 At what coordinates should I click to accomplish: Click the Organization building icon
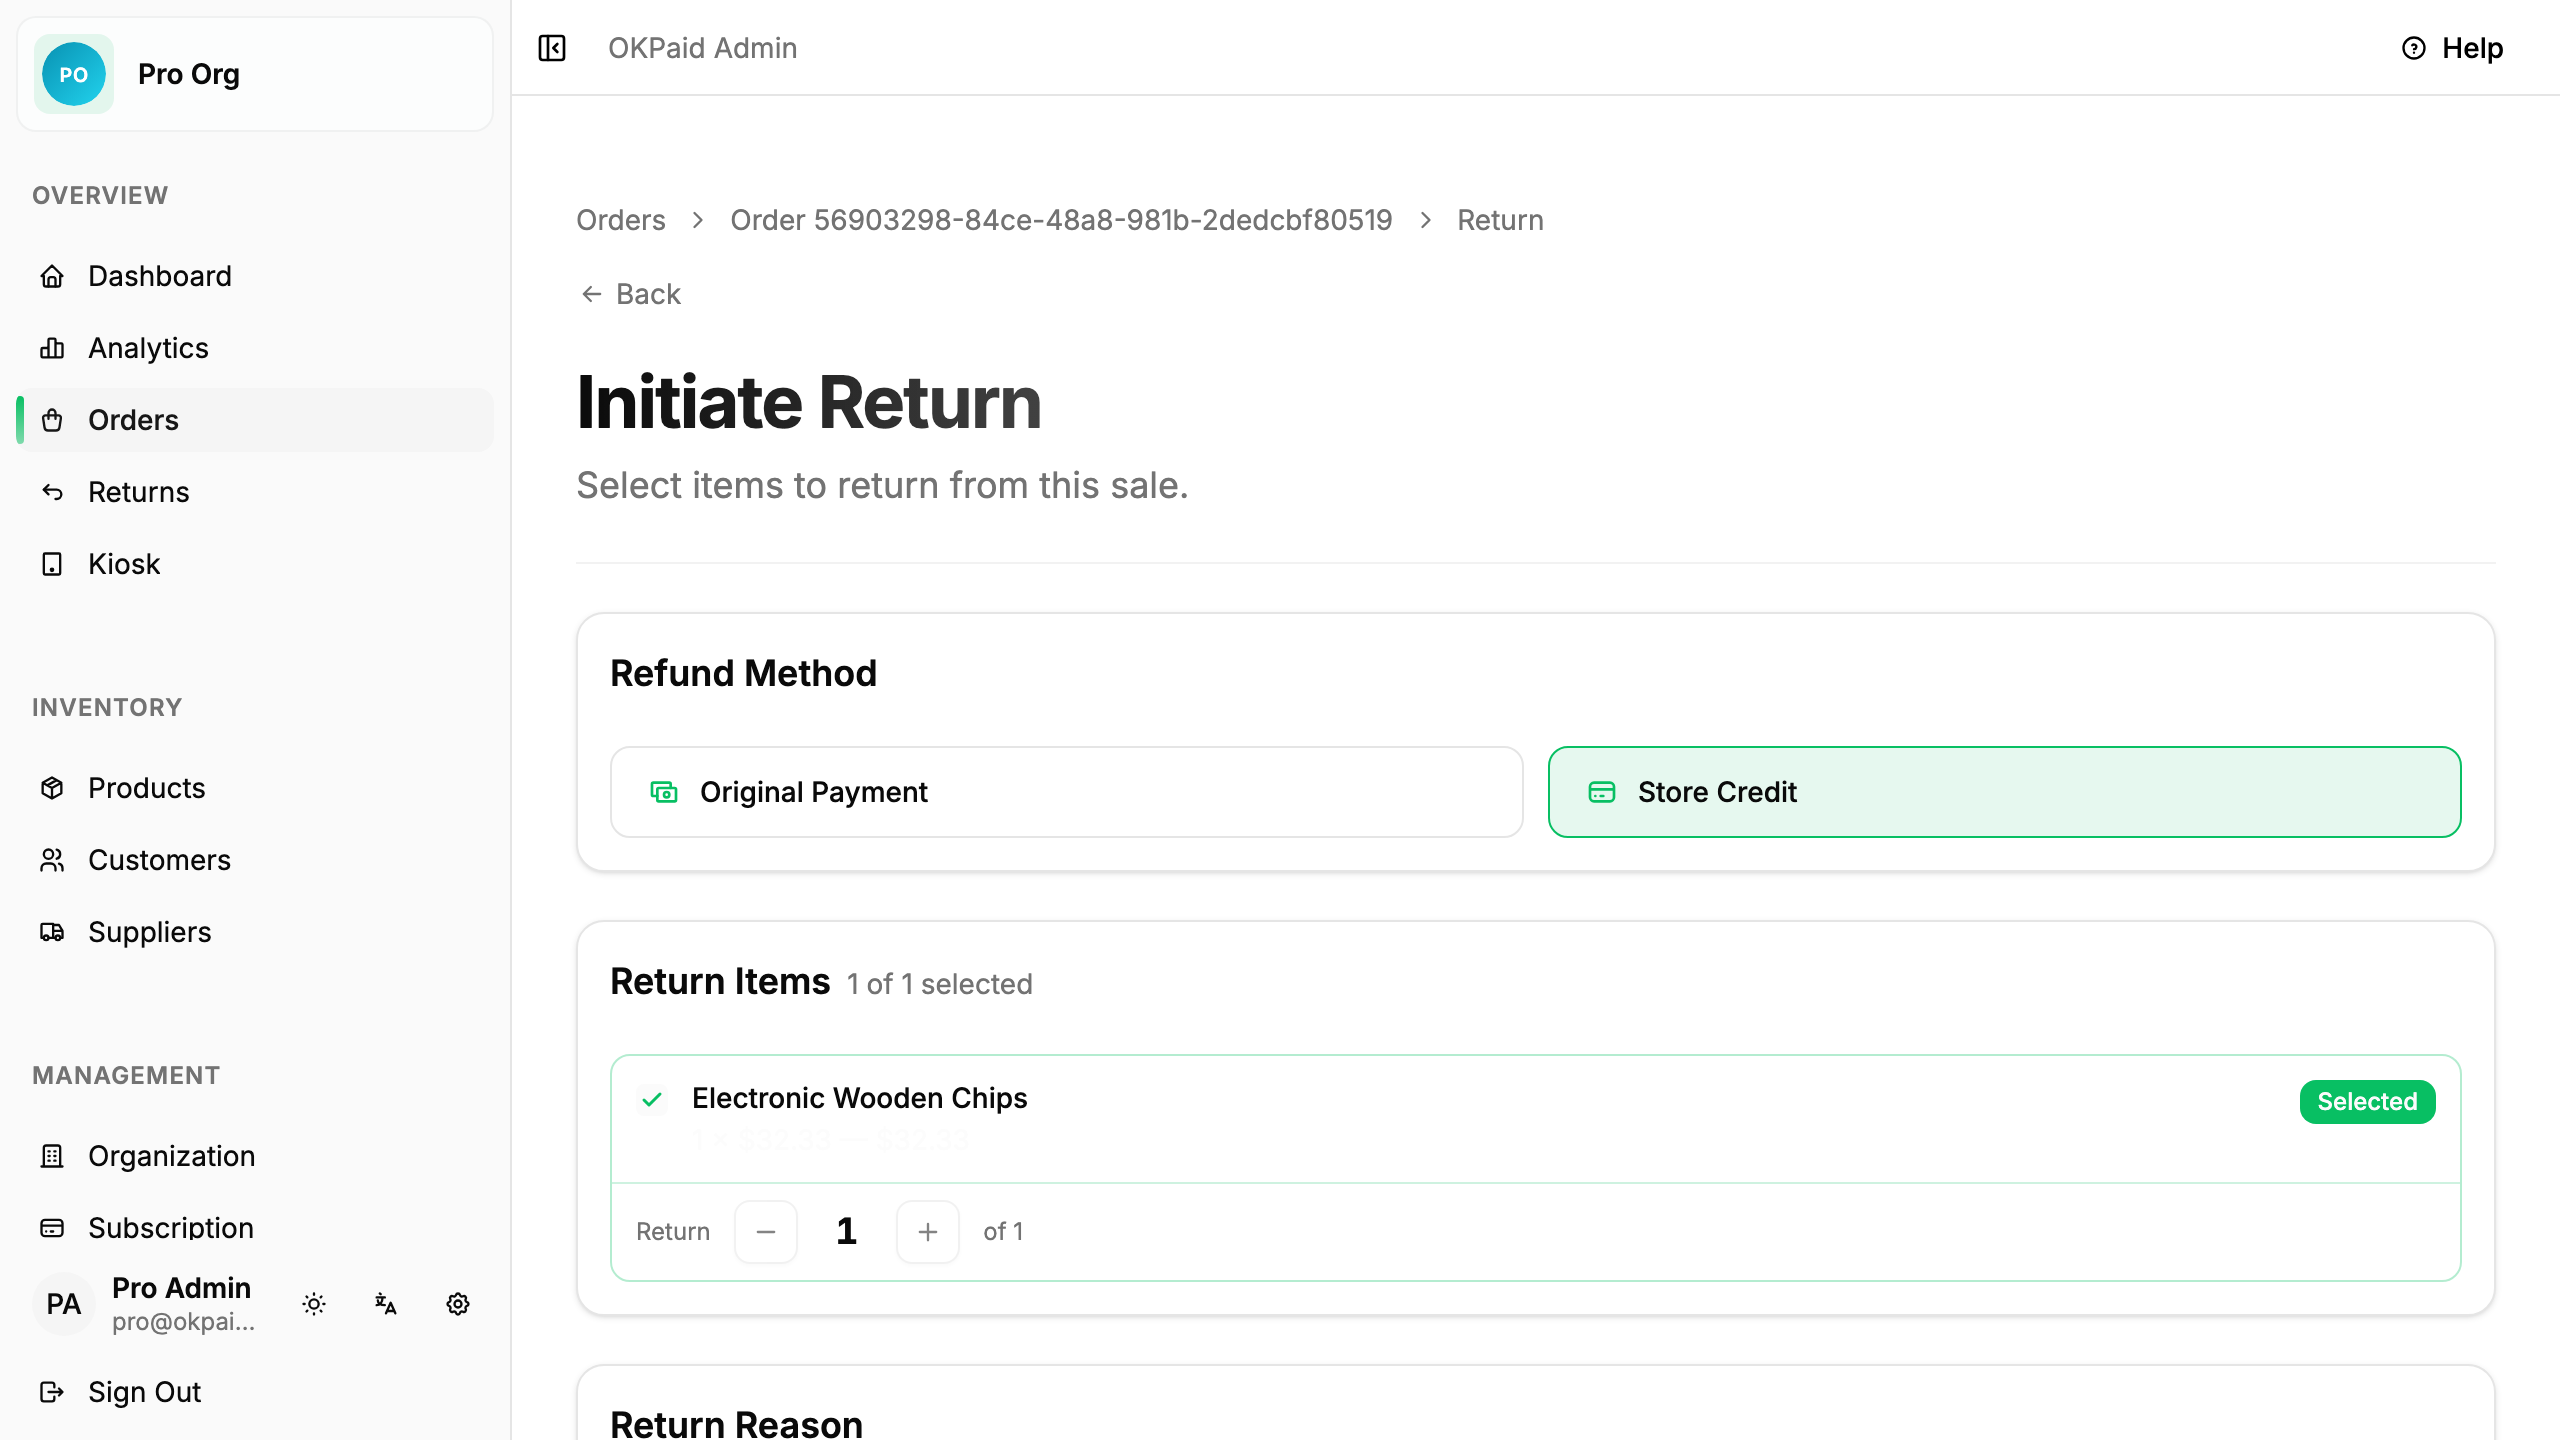pos(52,1156)
